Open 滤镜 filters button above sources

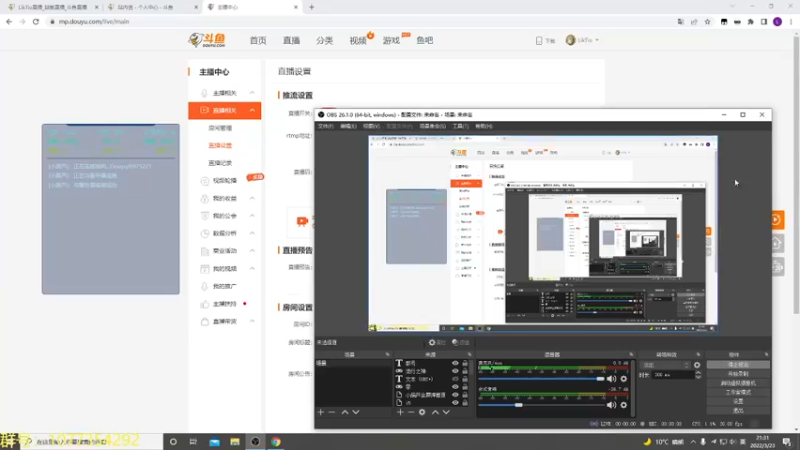click(x=461, y=342)
